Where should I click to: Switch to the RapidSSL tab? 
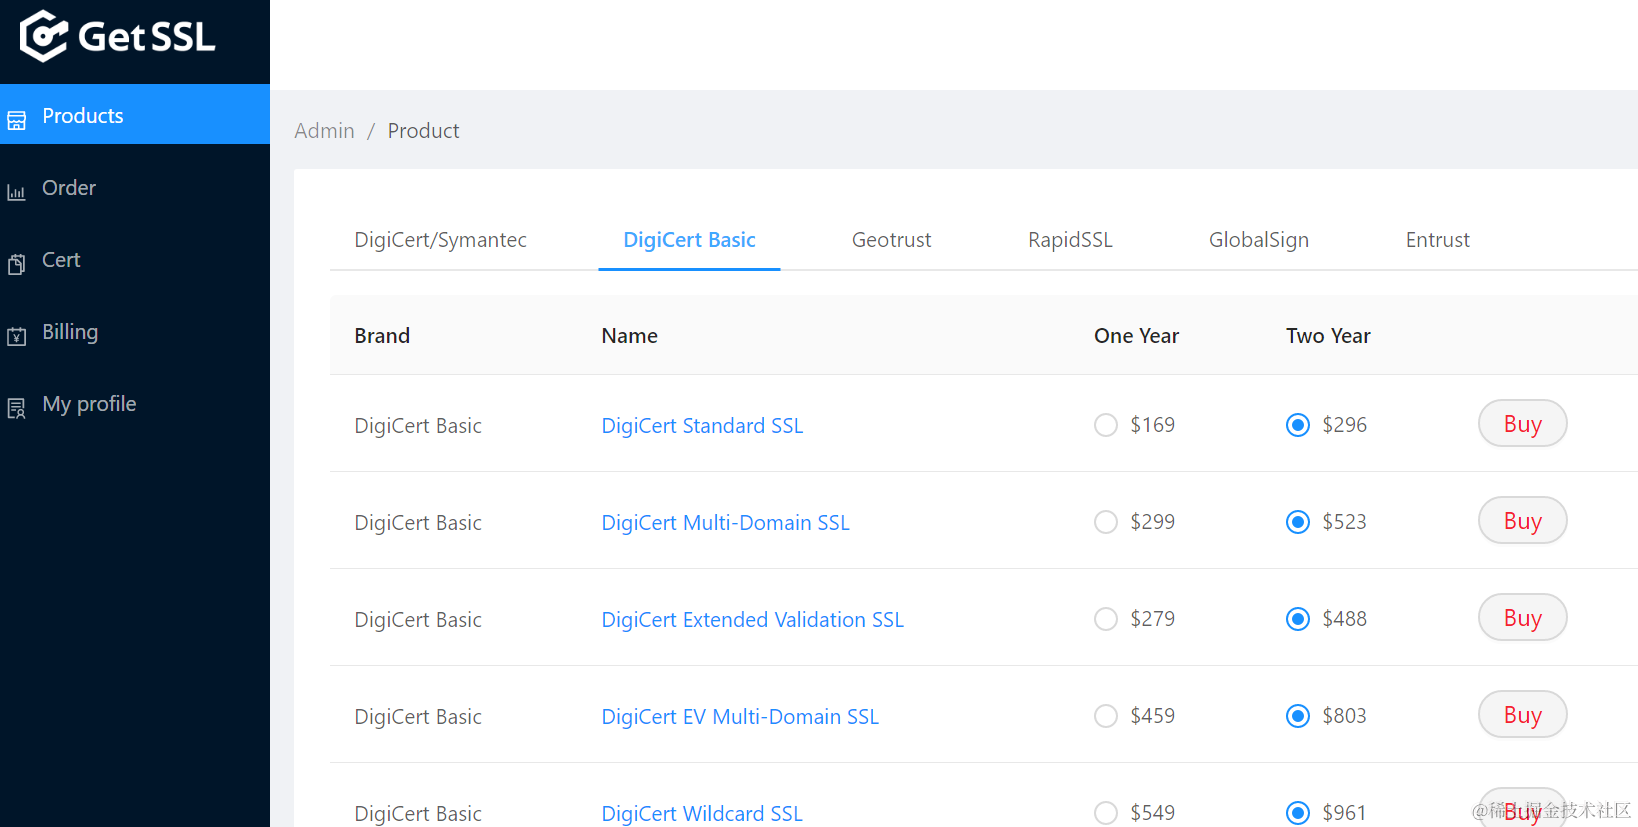coord(1070,240)
